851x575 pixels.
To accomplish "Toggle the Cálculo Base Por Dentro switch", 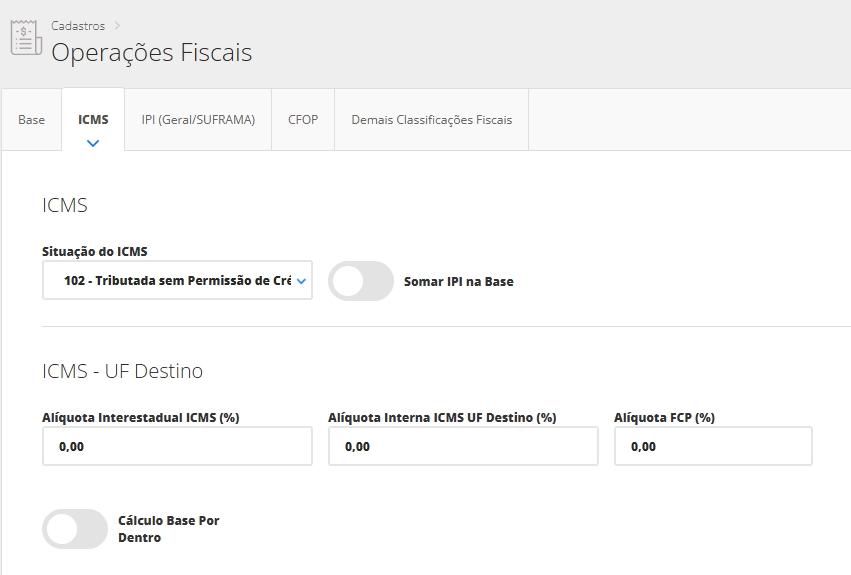I will (75, 529).
